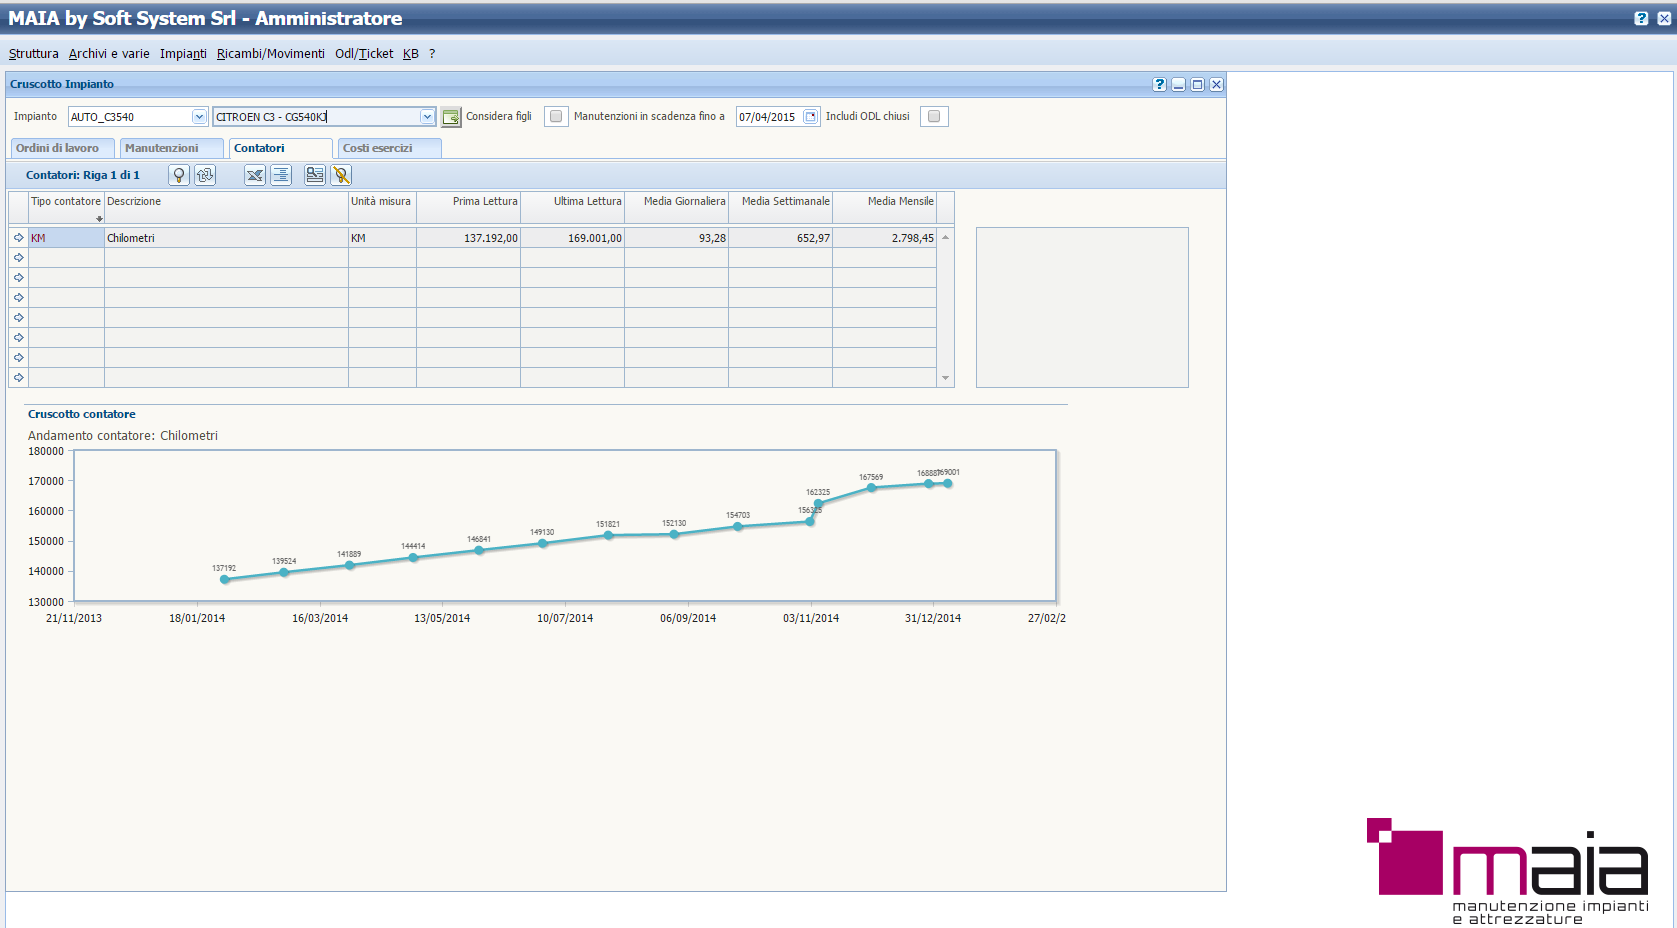Click the grid scrollbar up arrow
Image resolution: width=1677 pixels, height=928 pixels.
[945, 237]
